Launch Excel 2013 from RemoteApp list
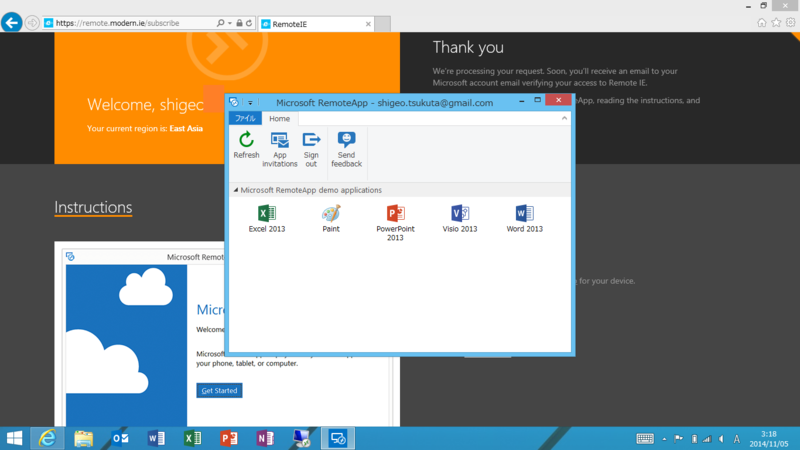Screen dimensions: 800x450 [x=266, y=219]
